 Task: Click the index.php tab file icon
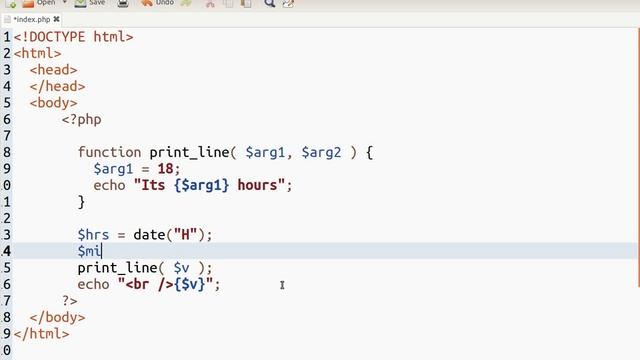(x=7, y=19)
